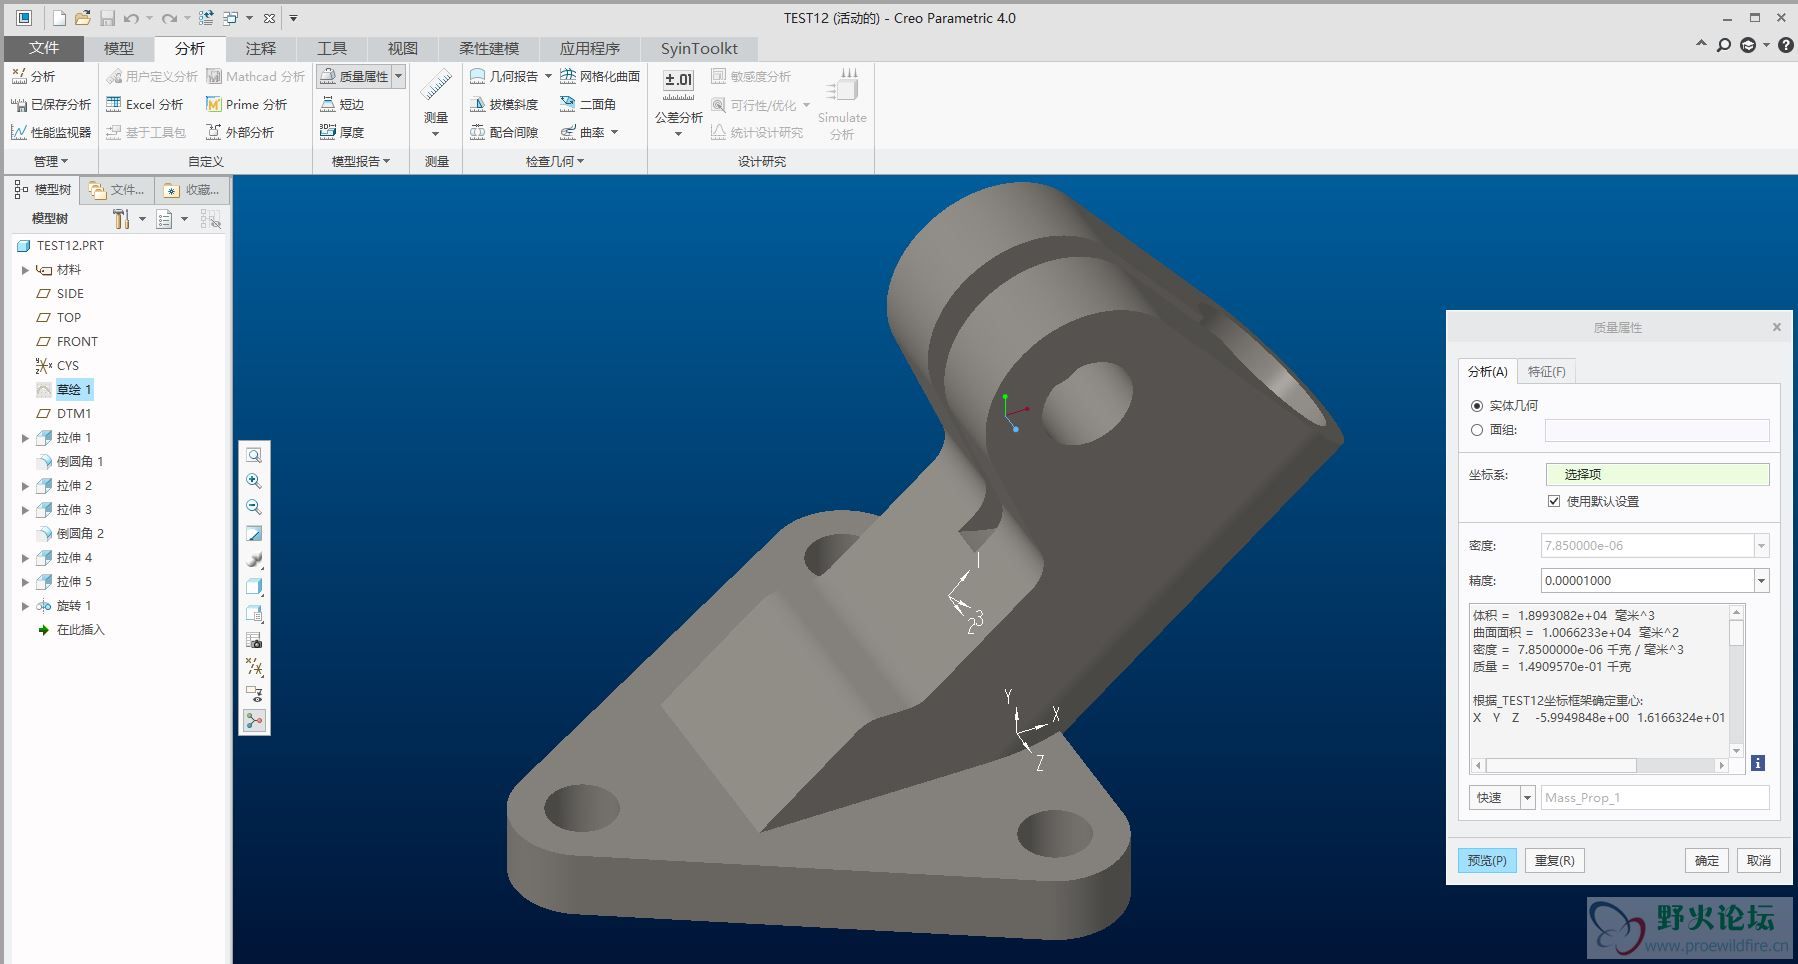Click 重复(R) repeat button
Screen dimensions: 1798x964
click(x=1554, y=860)
